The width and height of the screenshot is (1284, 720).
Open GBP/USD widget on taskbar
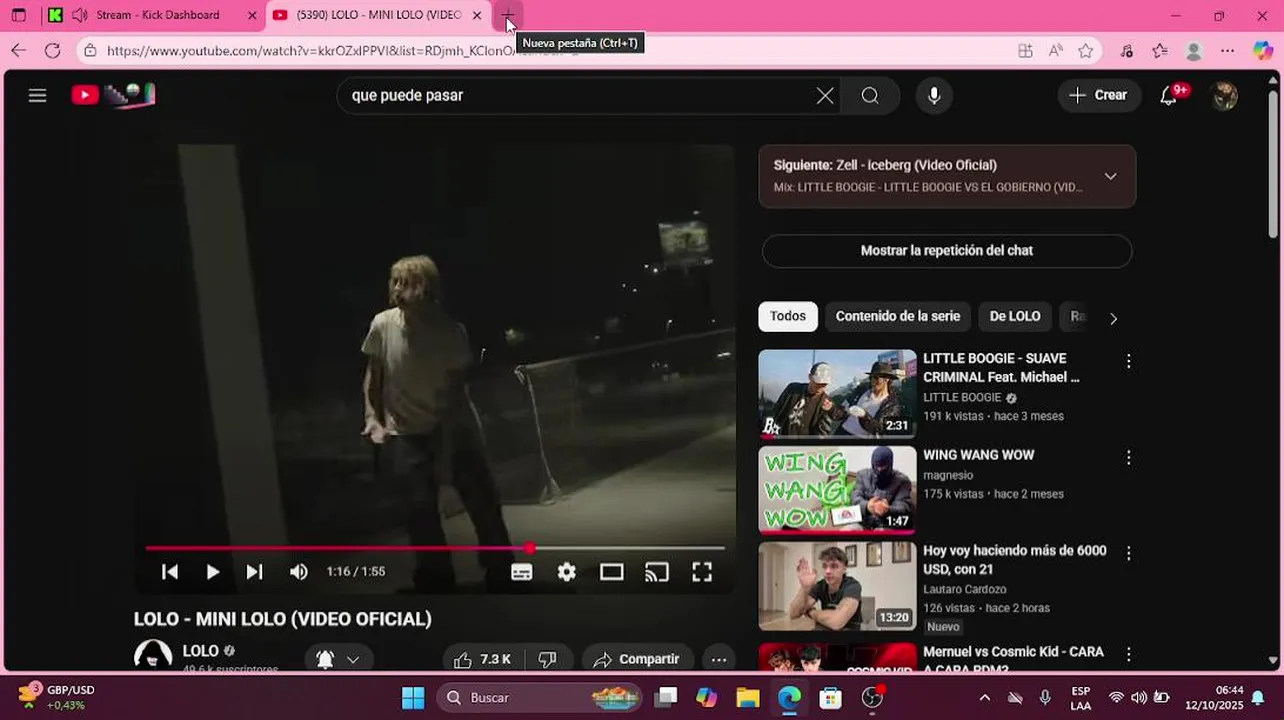(x=58, y=697)
